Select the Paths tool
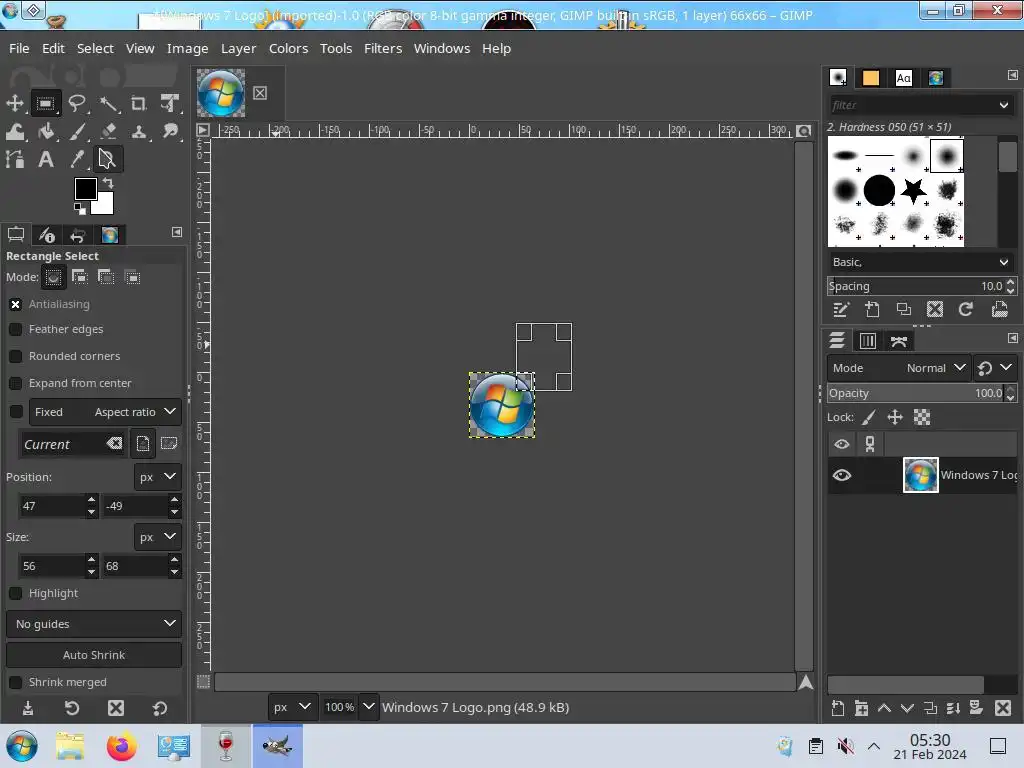 click(x=15, y=159)
